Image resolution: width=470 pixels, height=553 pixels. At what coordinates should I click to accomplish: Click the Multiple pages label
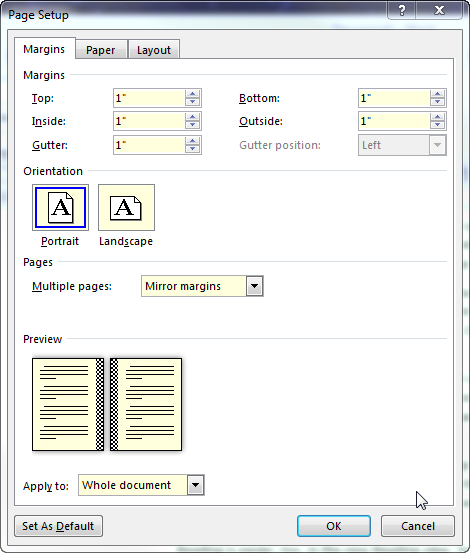click(x=72, y=286)
